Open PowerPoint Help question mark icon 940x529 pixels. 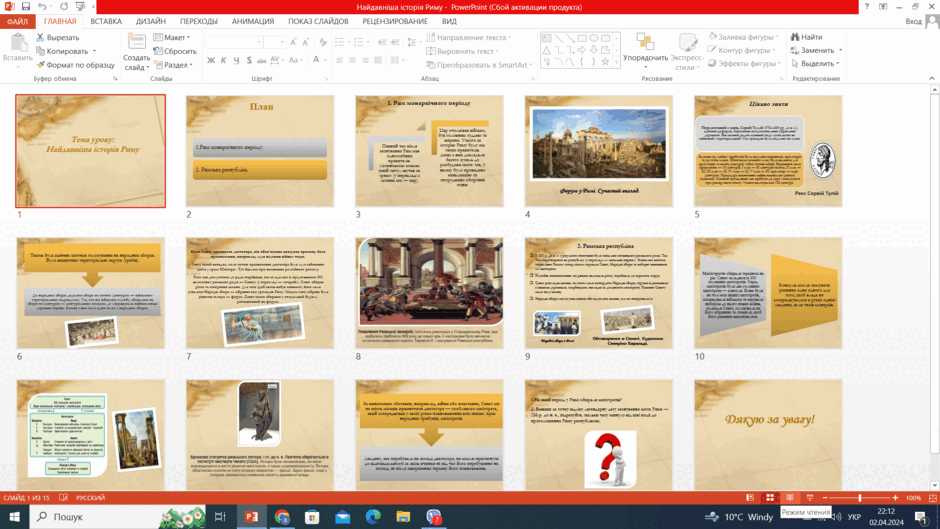866,7
